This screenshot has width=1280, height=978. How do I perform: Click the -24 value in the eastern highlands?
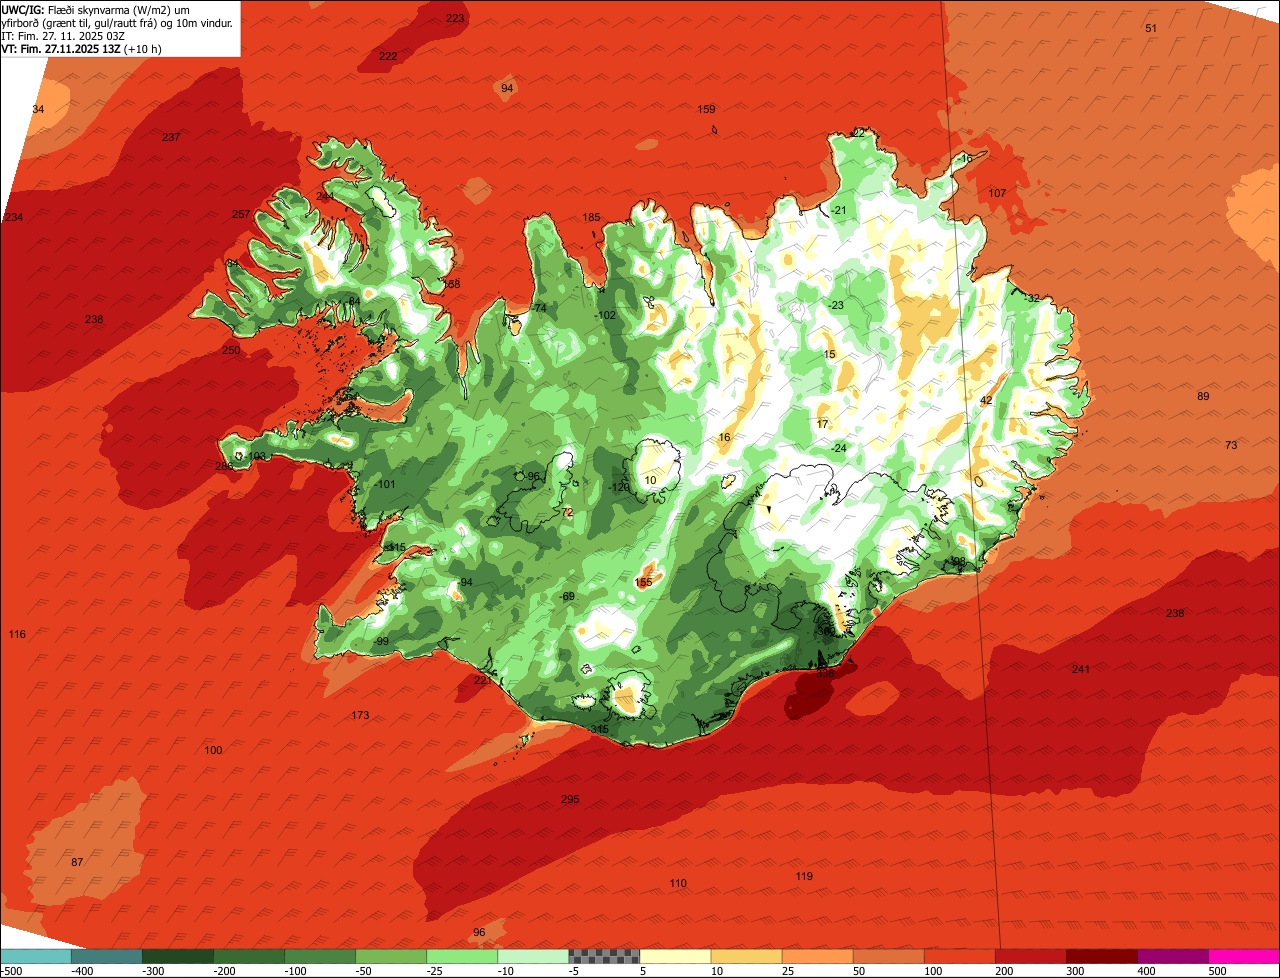838,448
